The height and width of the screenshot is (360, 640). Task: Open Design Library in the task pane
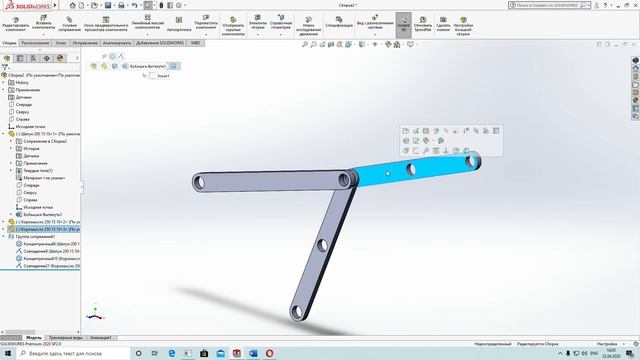636,77
